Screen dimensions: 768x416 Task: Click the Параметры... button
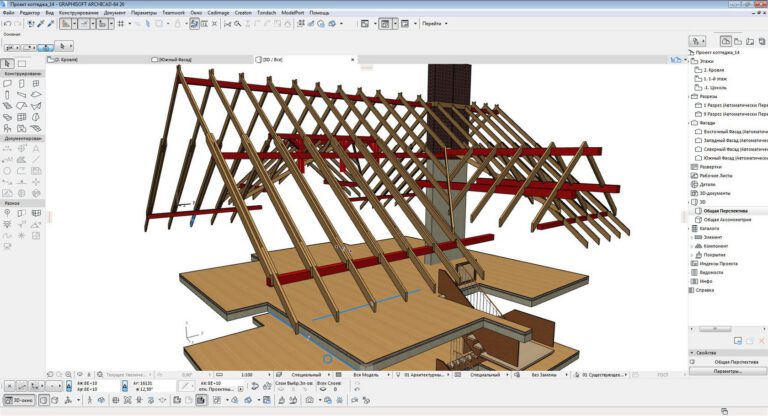coord(727,371)
